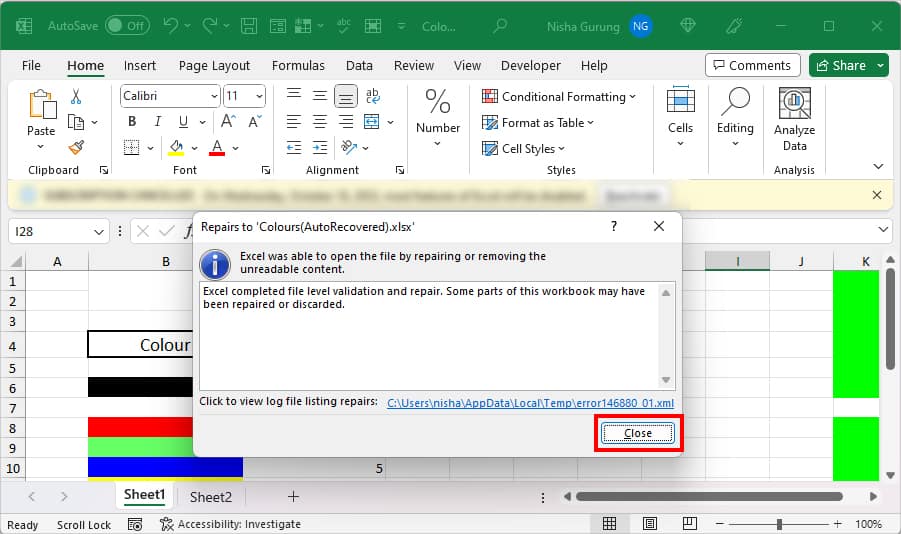Image resolution: width=901 pixels, height=534 pixels.
Task: Click the Cut scissors icon
Action: (76, 97)
